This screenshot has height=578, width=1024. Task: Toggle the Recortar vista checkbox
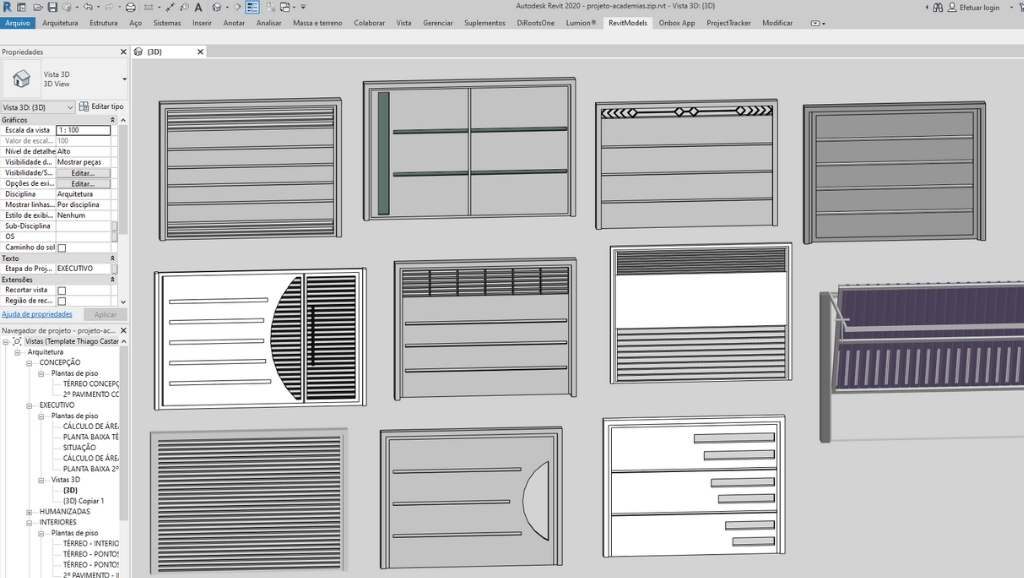point(62,290)
